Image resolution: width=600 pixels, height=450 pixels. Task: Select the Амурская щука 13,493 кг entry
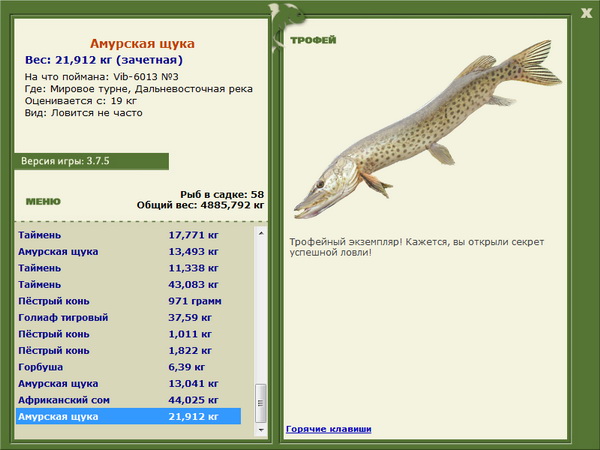[x=129, y=251]
